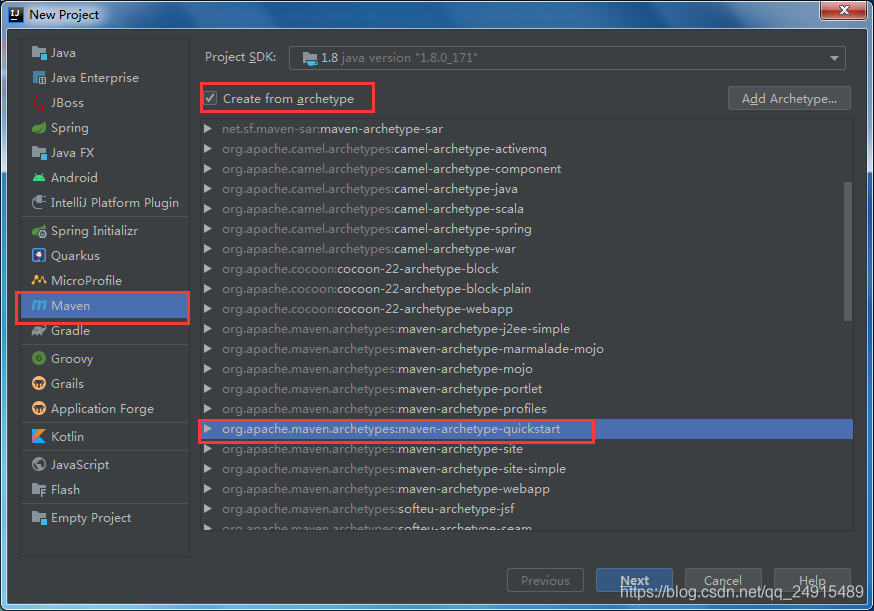This screenshot has width=874, height=611.
Task: Select maven-archetype-mojo row
Action: point(527,369)
